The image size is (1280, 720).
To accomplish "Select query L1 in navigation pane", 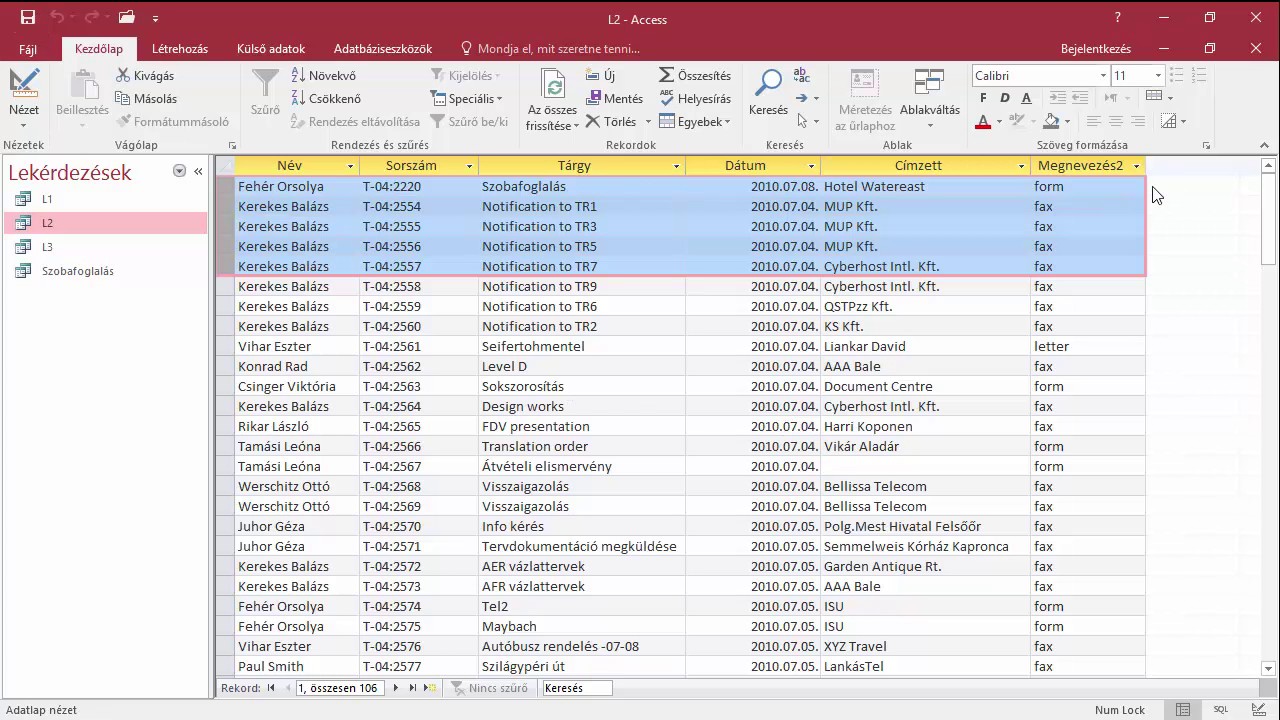I will [x=105, y=199].
